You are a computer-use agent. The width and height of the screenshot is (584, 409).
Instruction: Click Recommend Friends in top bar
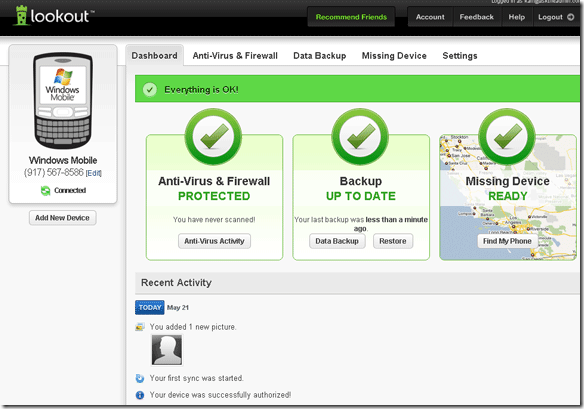(351, 17)
